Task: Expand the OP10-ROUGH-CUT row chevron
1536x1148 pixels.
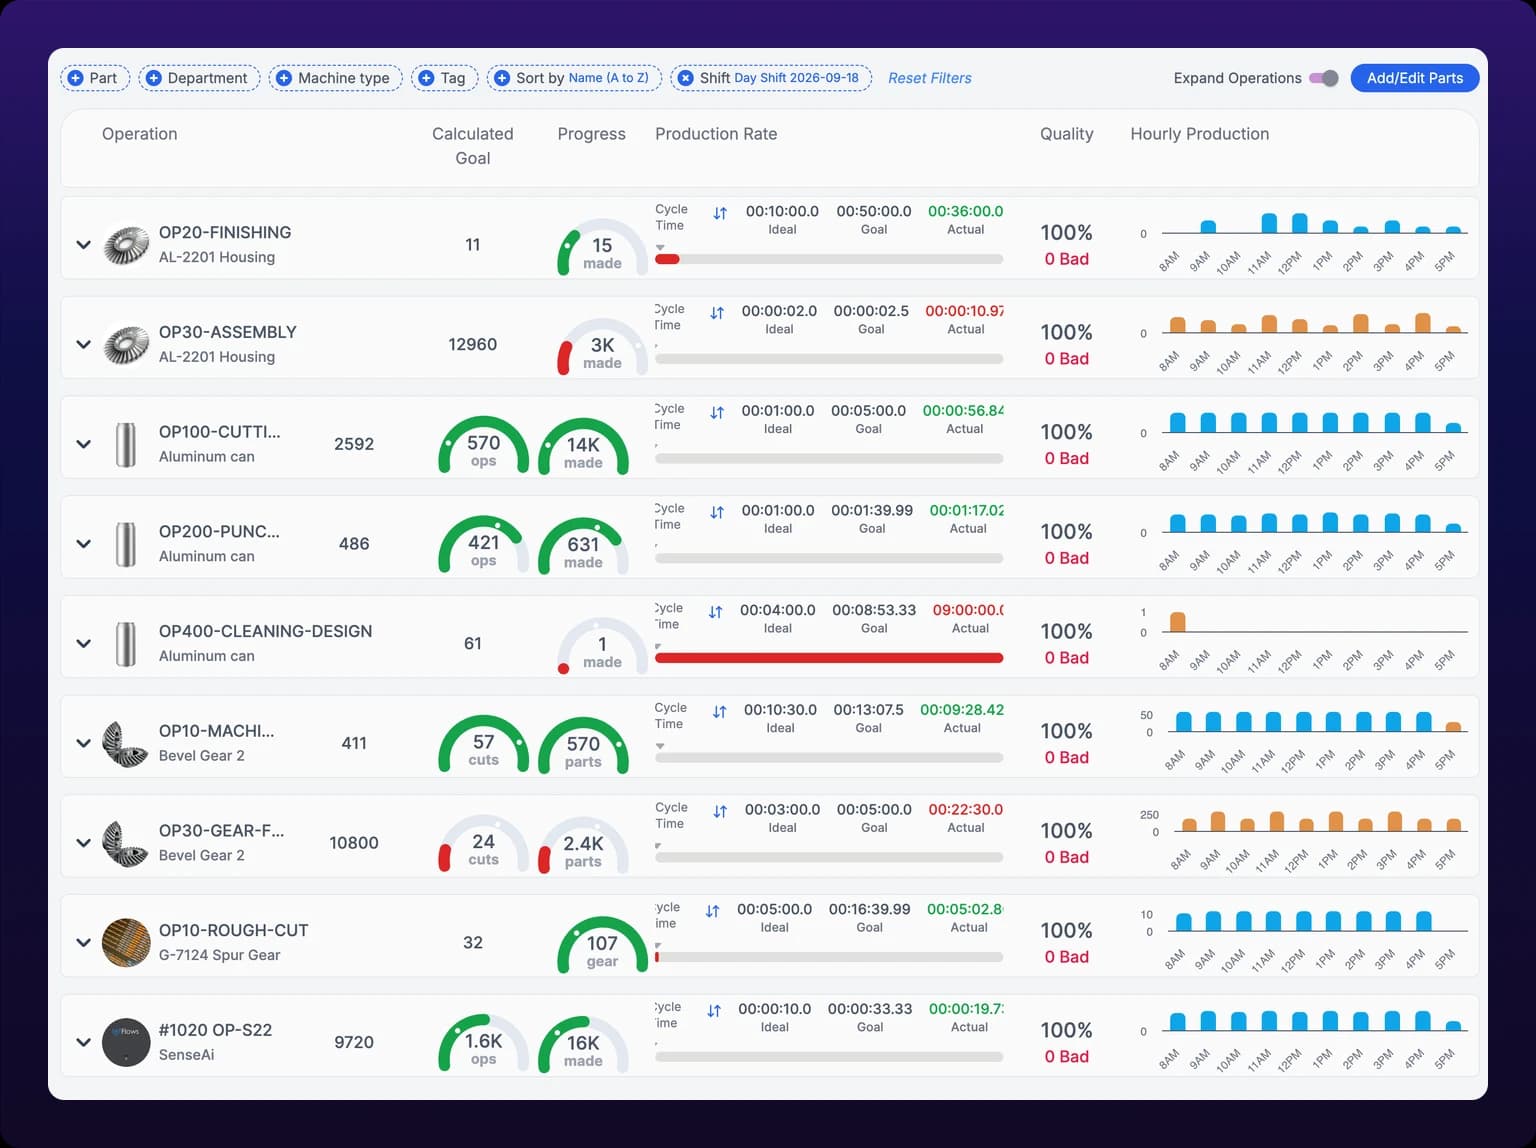Action: pos(84,942)
